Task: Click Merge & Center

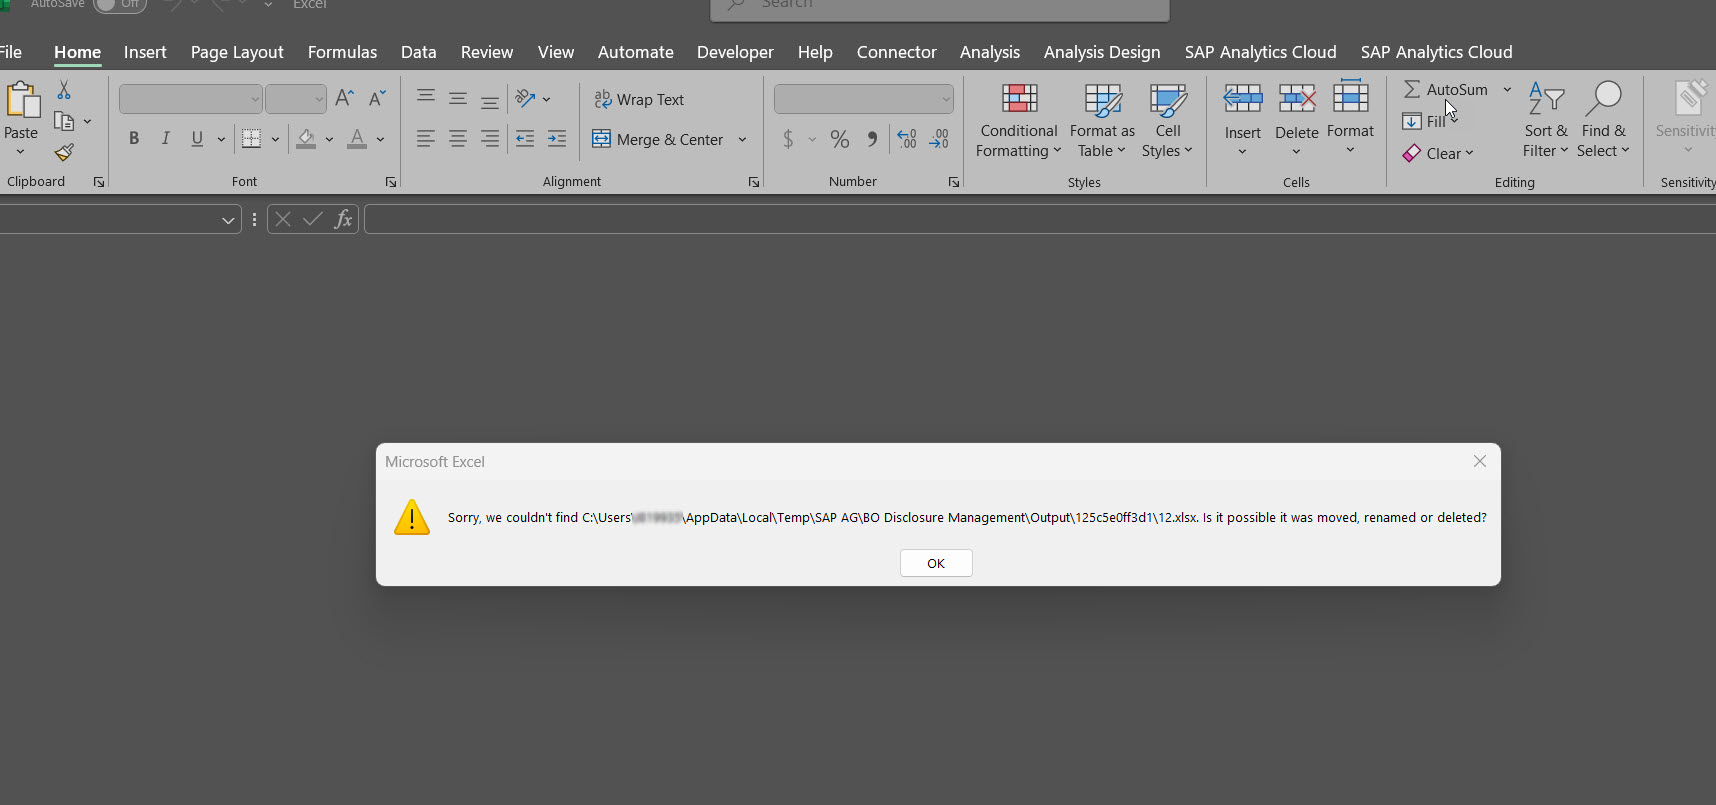Action: click(658, 139)
